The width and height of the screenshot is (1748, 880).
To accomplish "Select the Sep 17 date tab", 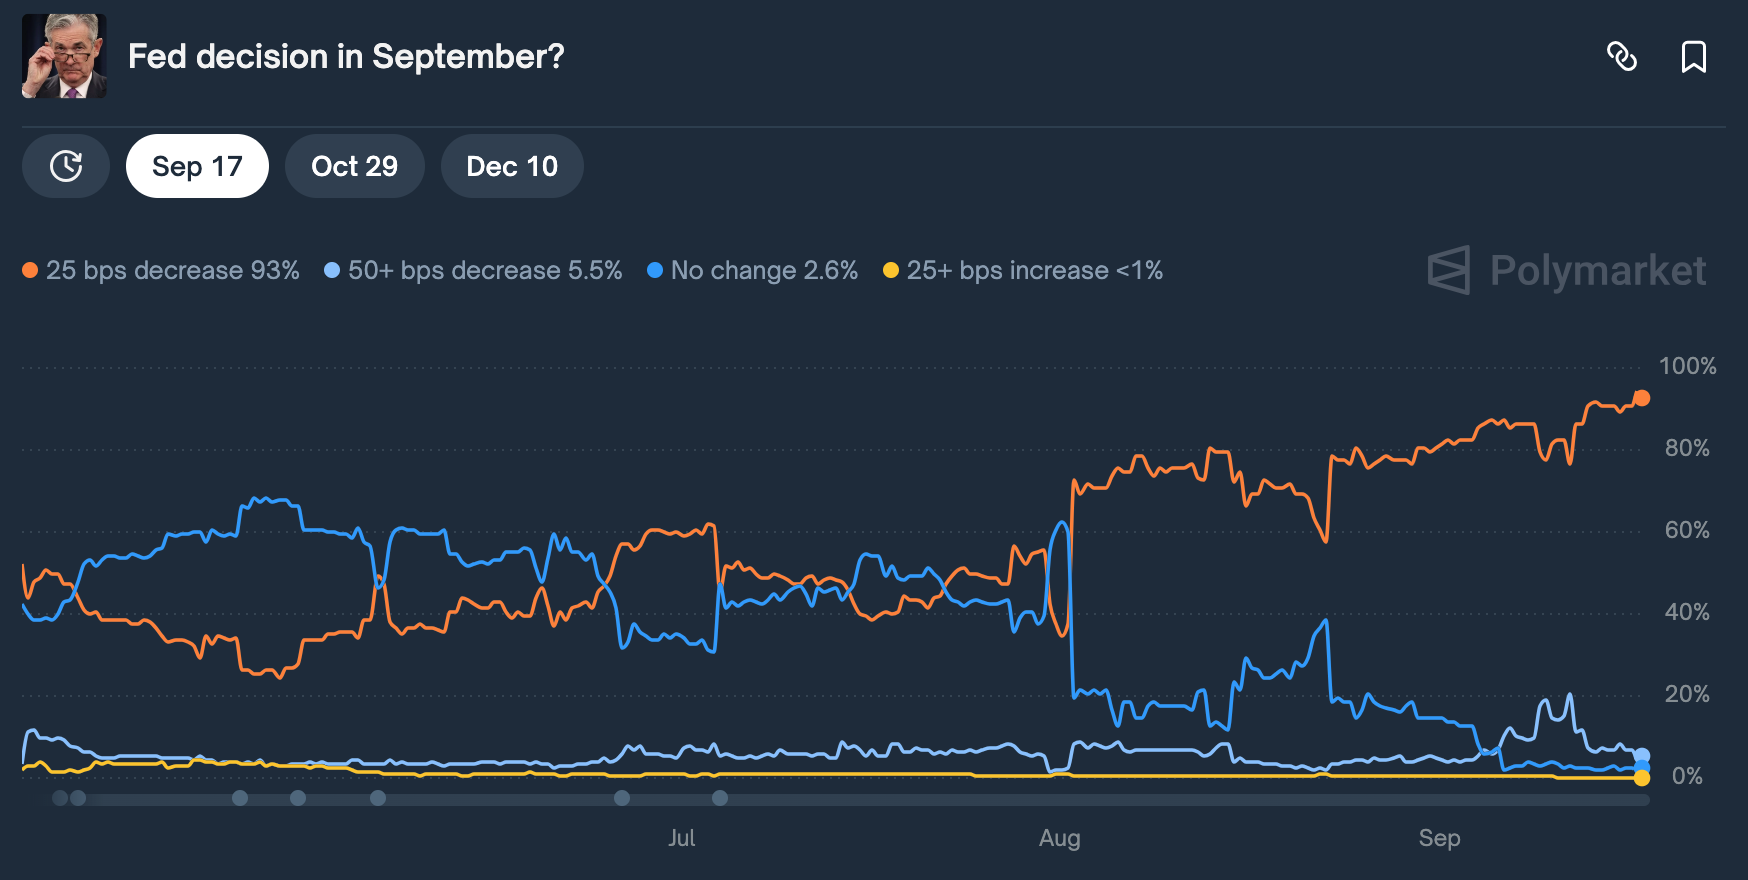I will pyautogui.click(x=197, y=166).
